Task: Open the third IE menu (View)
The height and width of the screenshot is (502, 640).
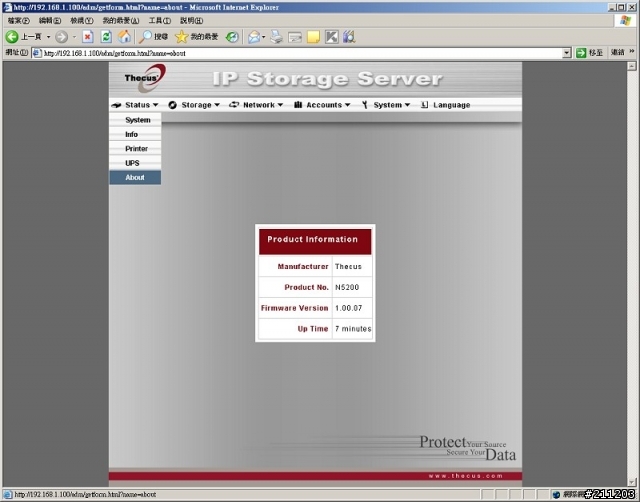Action: pos(81,20)
